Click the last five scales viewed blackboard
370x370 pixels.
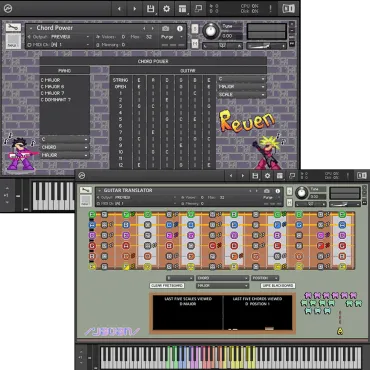point(188,313)
